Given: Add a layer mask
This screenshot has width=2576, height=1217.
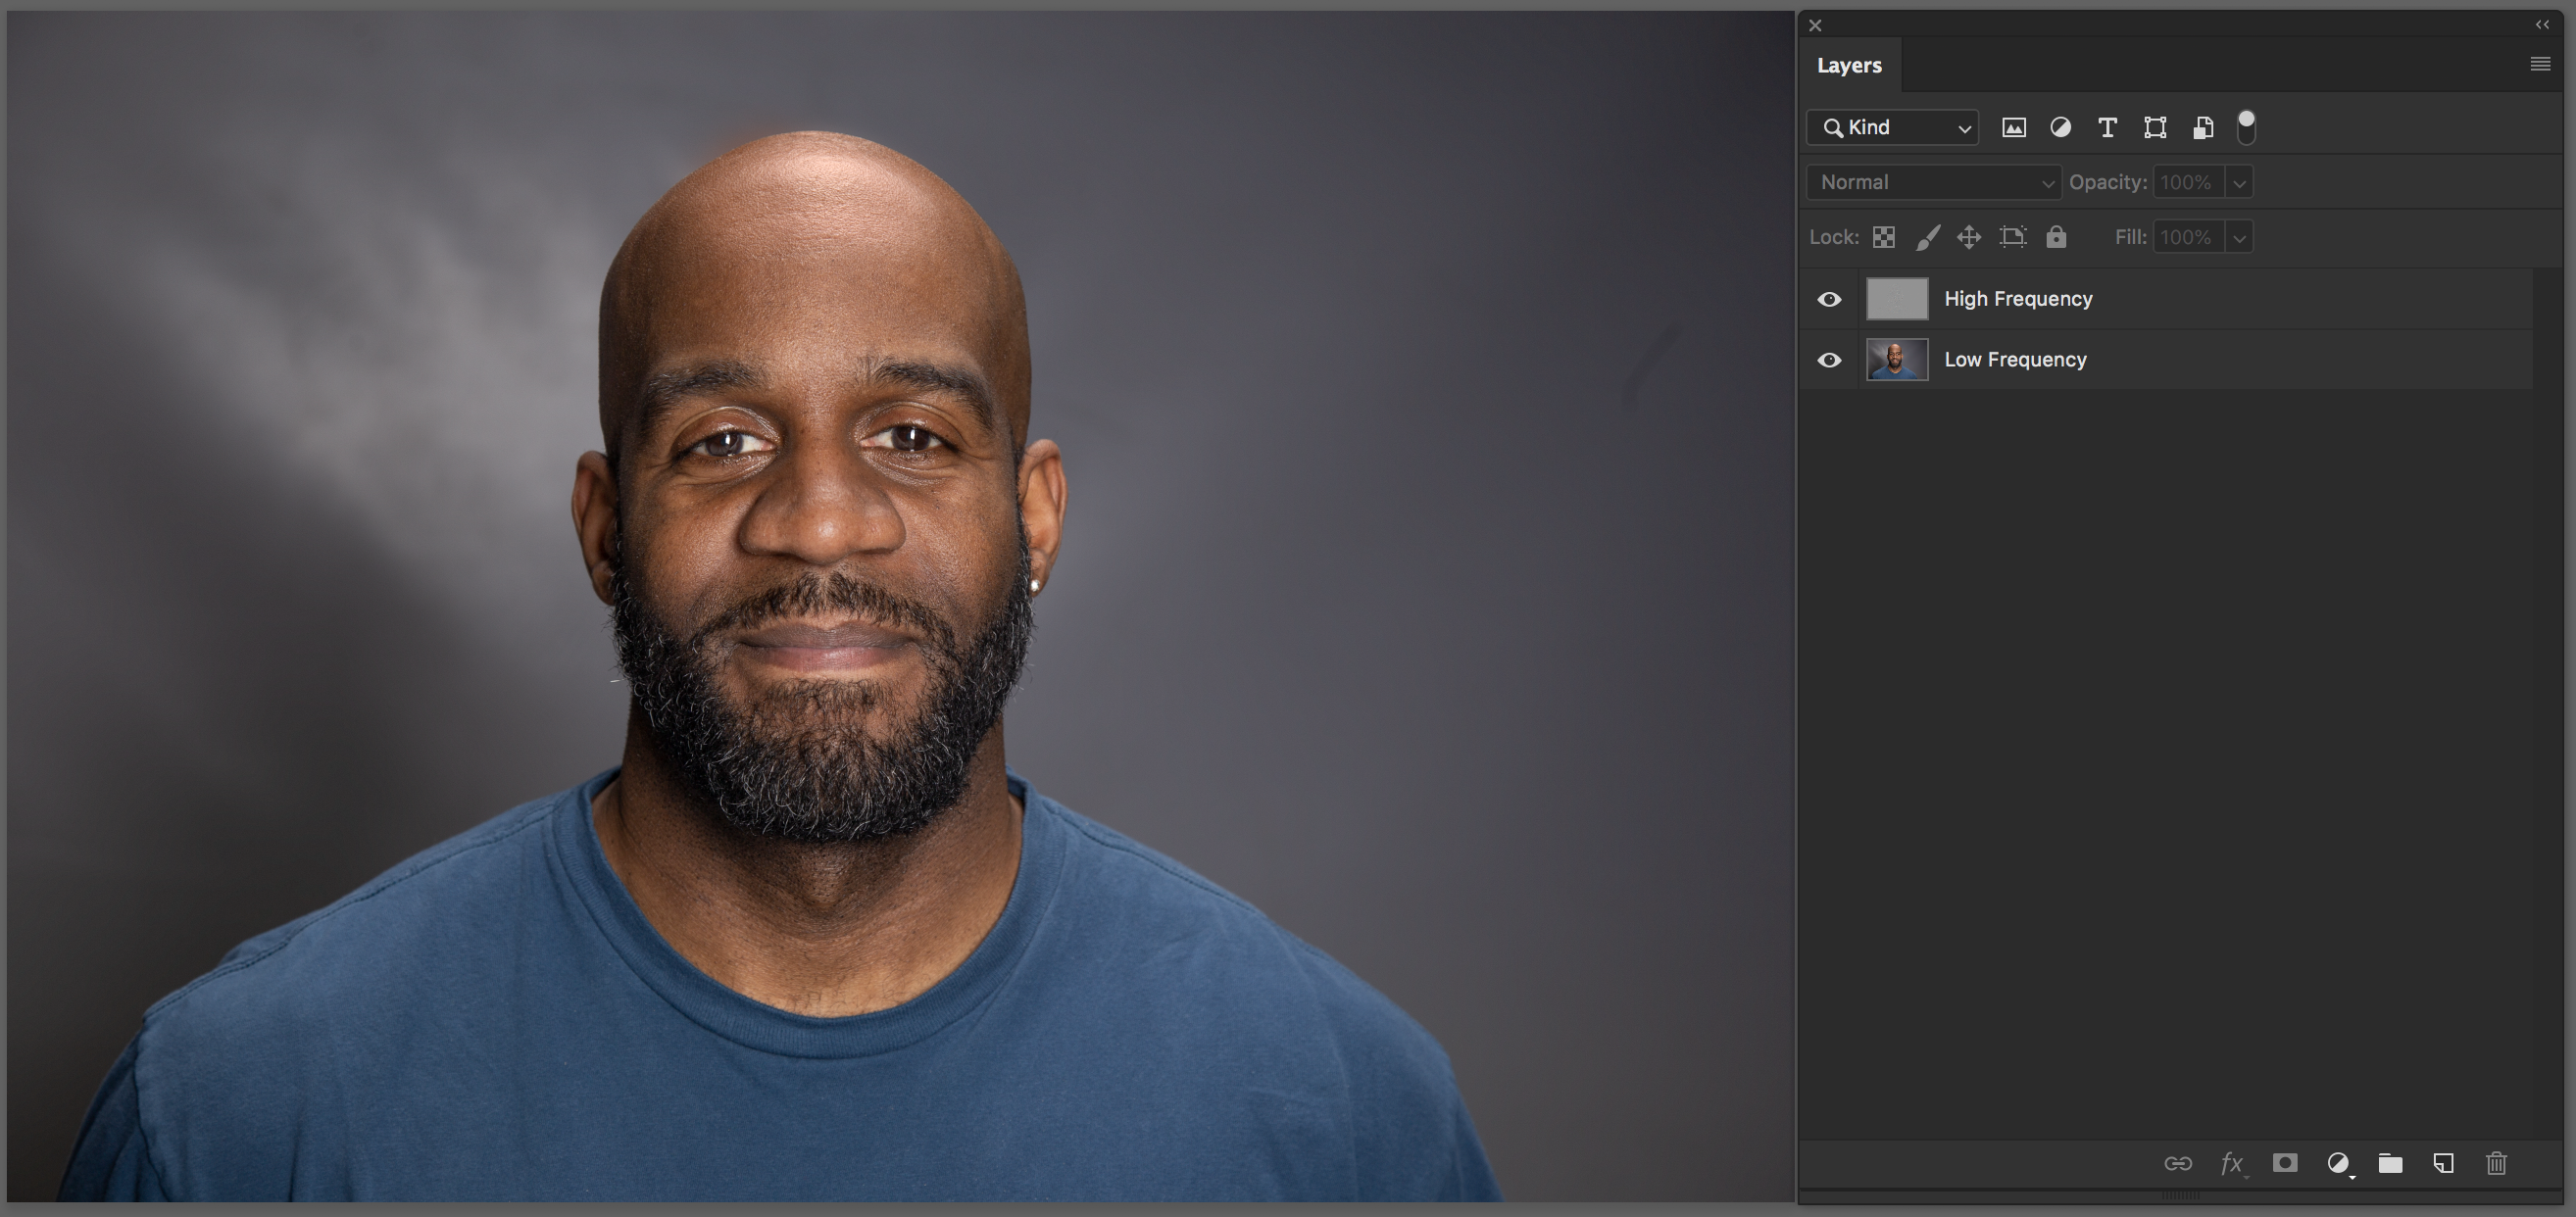Looking at the screenshot, I should (x=2284, y=1163).
